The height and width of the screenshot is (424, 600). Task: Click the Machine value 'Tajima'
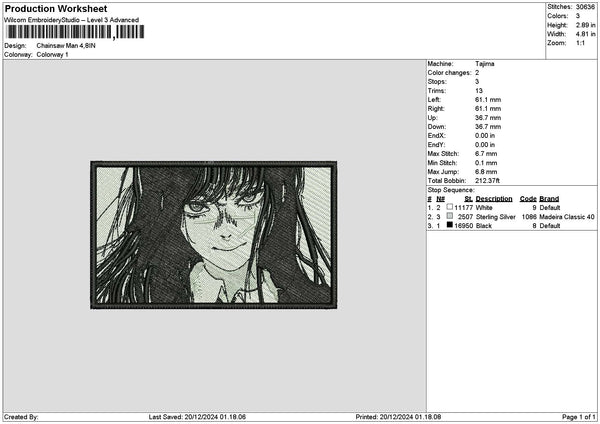(x=484, y=64)
